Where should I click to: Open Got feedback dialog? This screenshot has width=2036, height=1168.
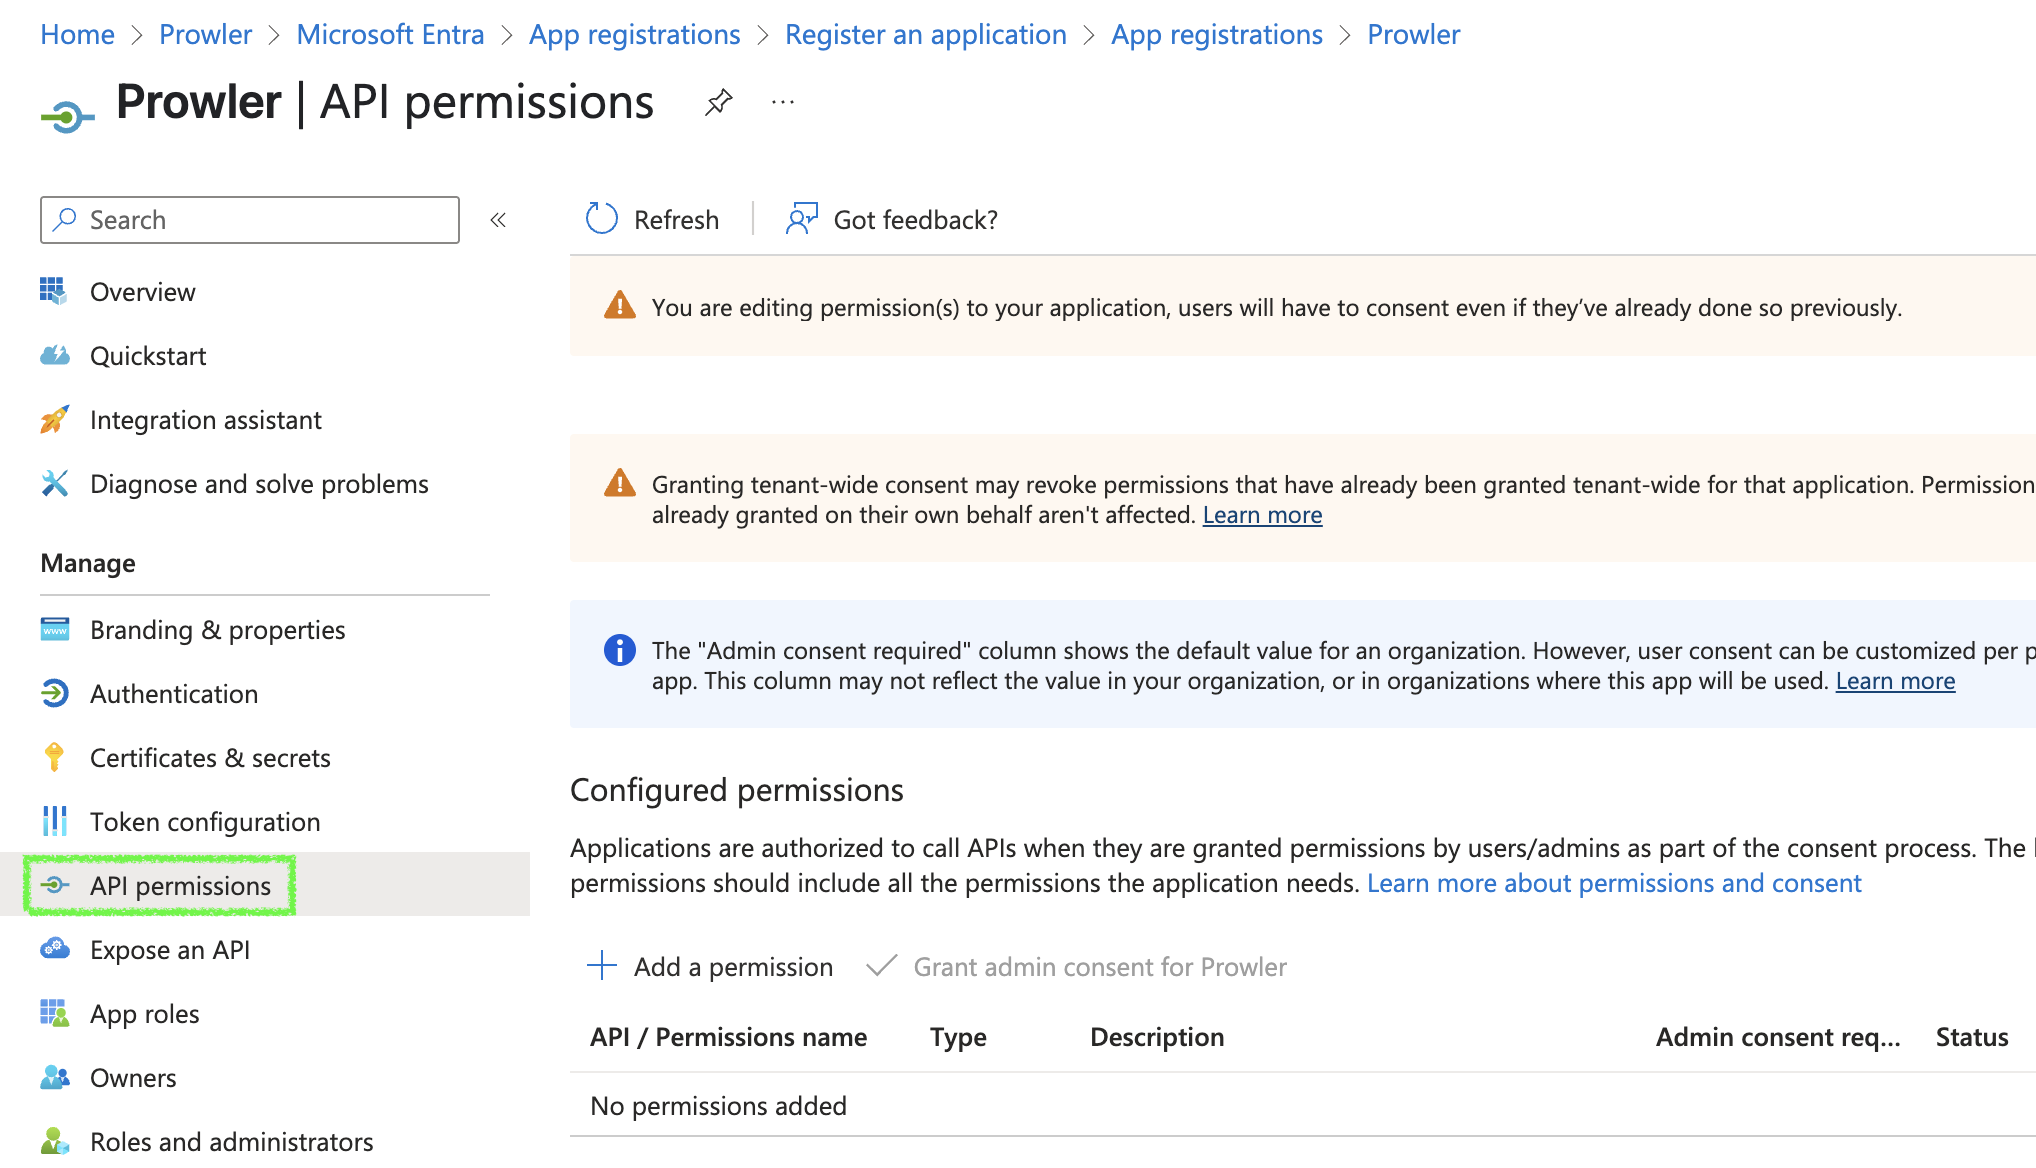[889, 219]
